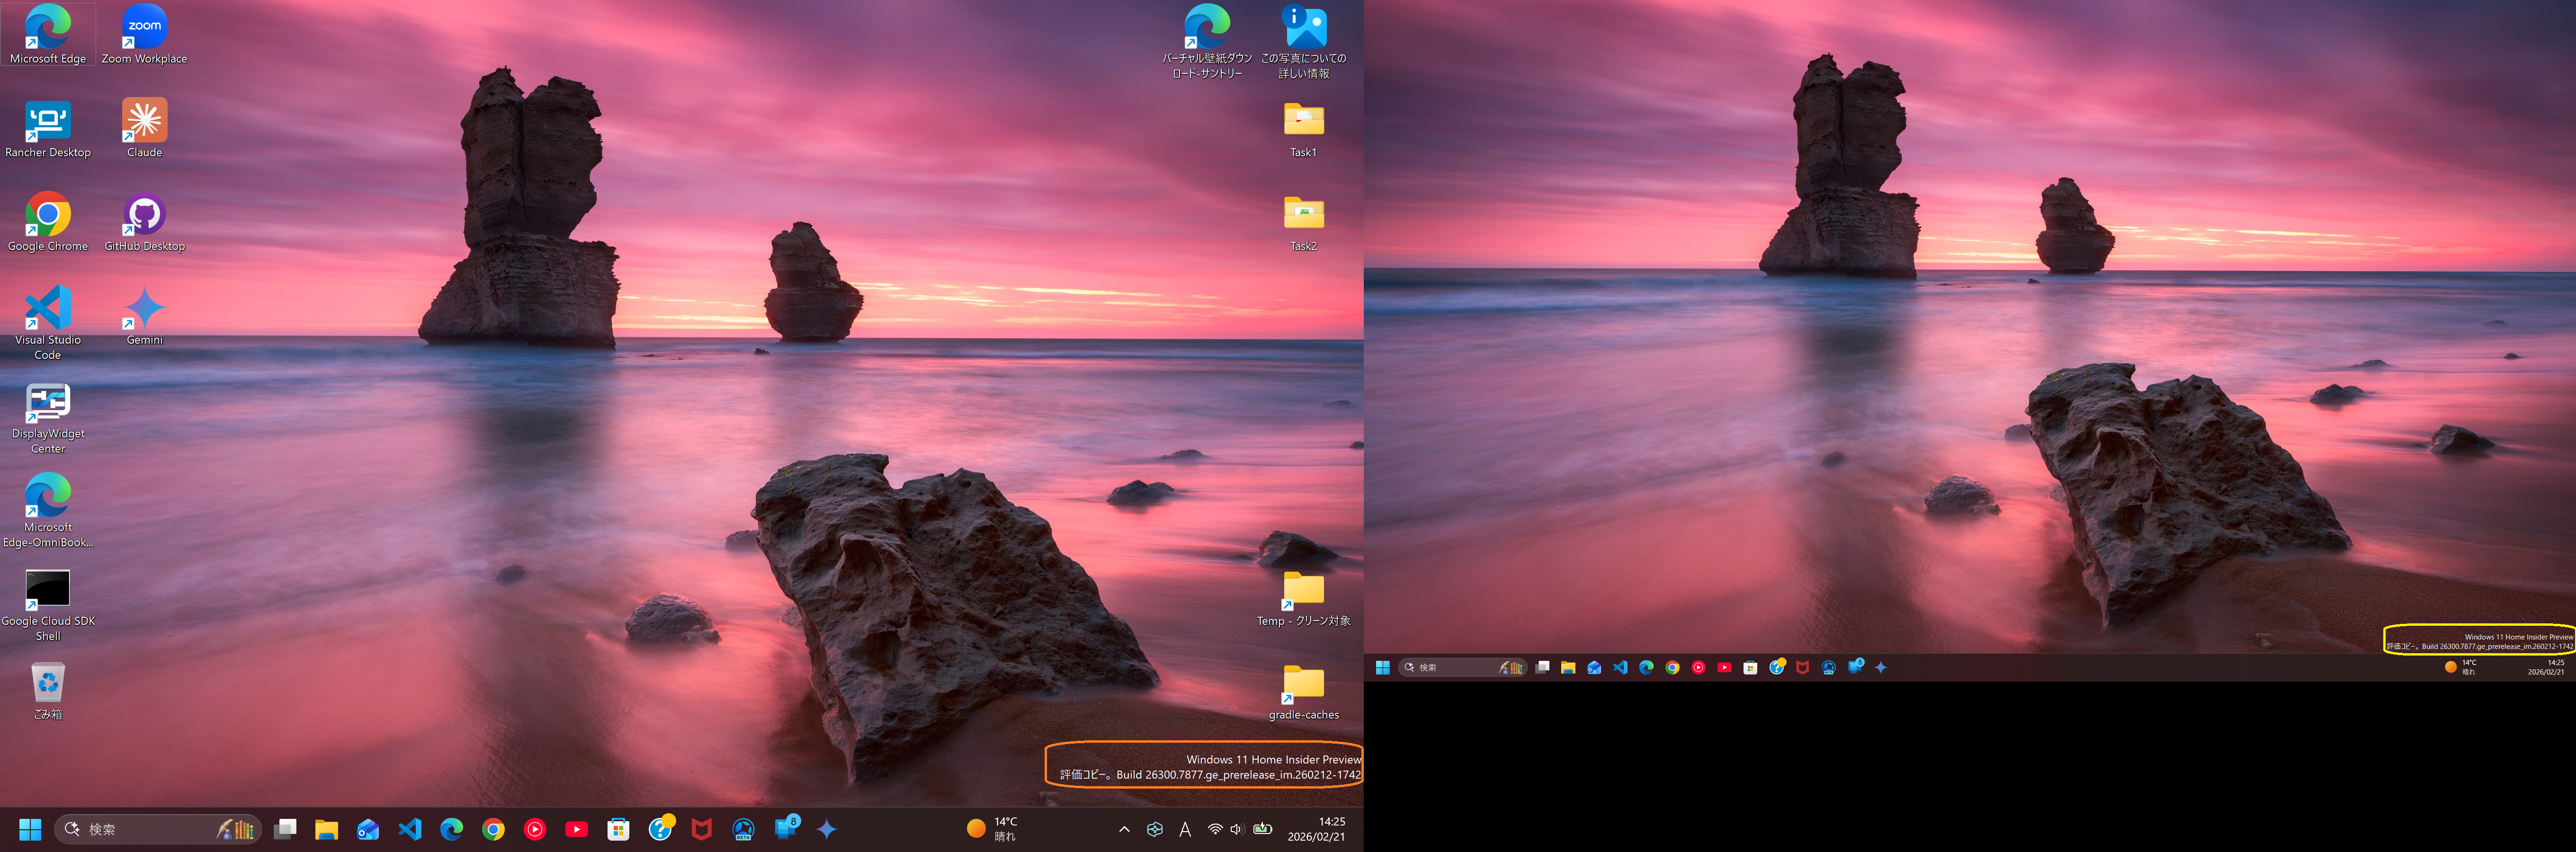The image size is (2576, 852).
Task: Launch YouTube from left taskbar
Action: tap(577, 829)
